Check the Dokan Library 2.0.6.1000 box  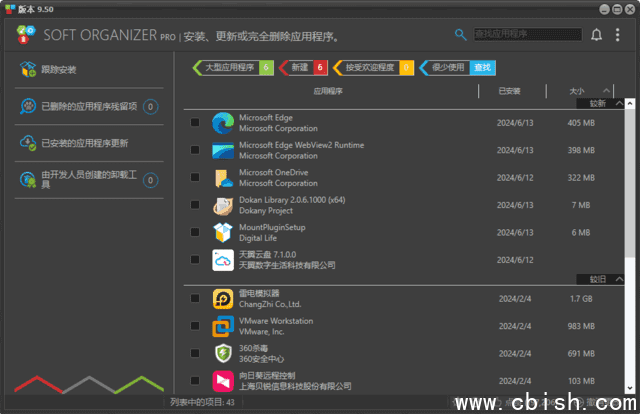click(x=195, y=205)
